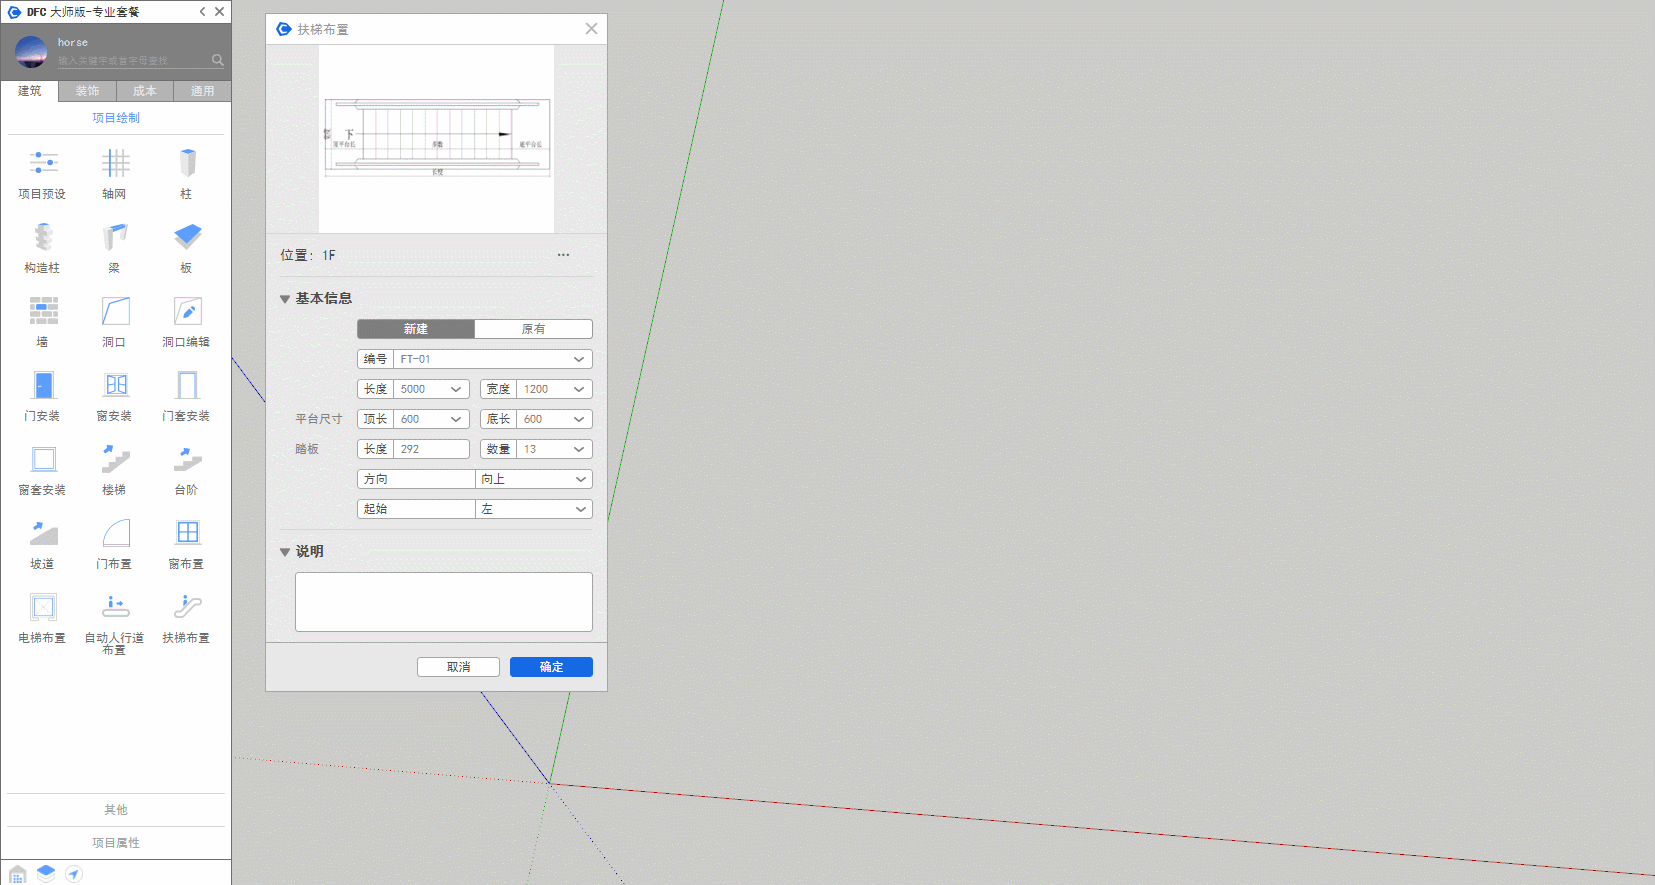Open 电梯布置 elevator layout tool

tap(43, 608)
